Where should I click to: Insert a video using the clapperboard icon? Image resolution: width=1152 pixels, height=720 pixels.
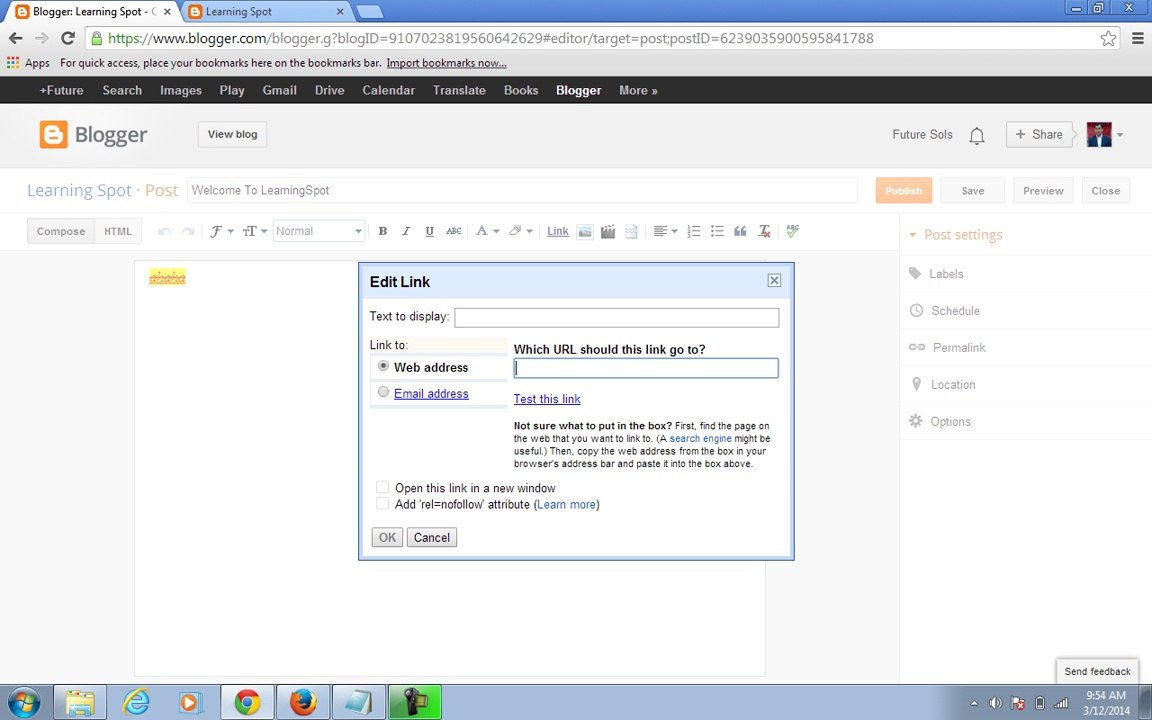coord(608,231)
